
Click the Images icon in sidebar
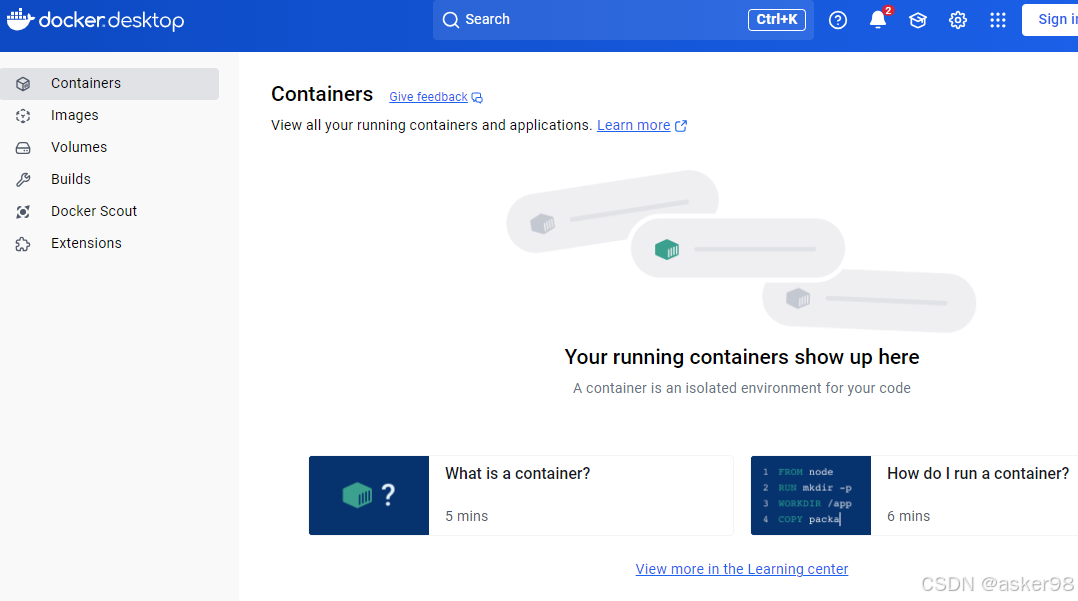[x=23, y=116]
